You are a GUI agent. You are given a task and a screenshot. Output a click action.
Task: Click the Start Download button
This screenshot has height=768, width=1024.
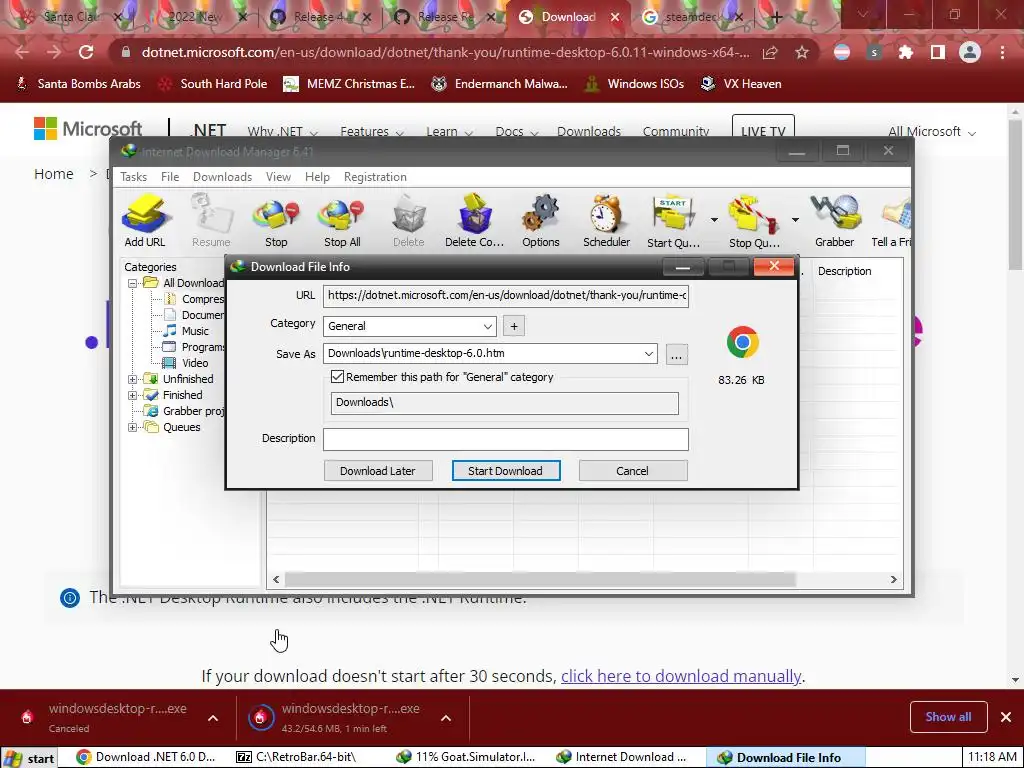tap(505, 471)
